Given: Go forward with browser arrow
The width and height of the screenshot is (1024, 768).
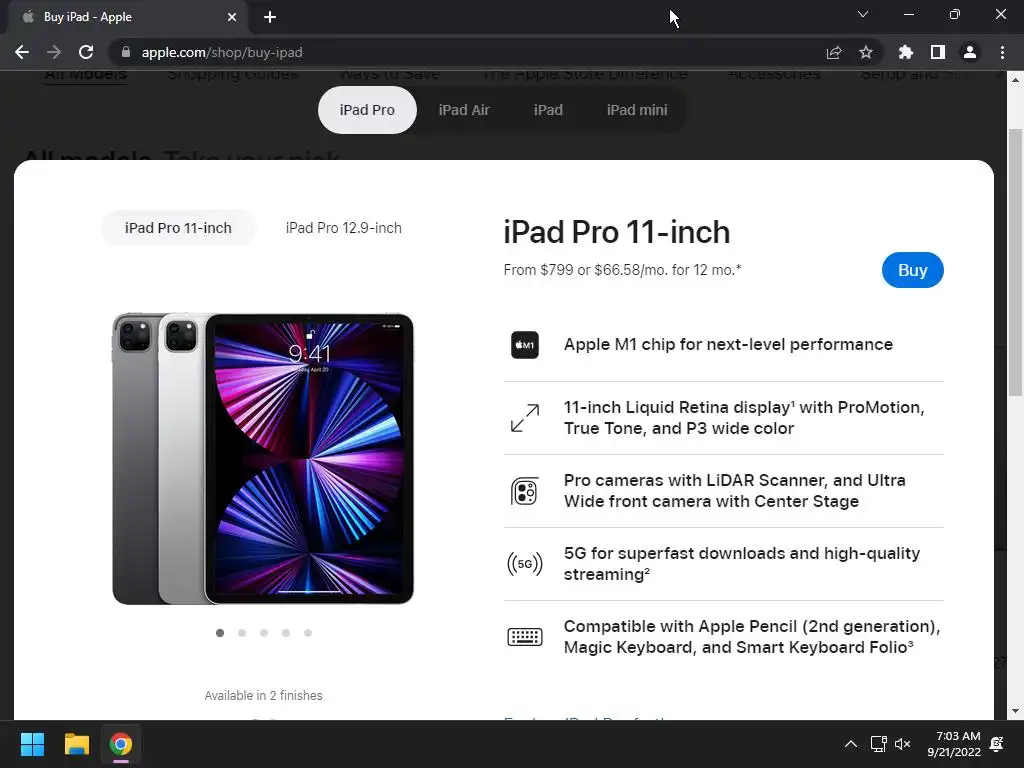Looking at the screenshot, I should [x=54, y=52].
